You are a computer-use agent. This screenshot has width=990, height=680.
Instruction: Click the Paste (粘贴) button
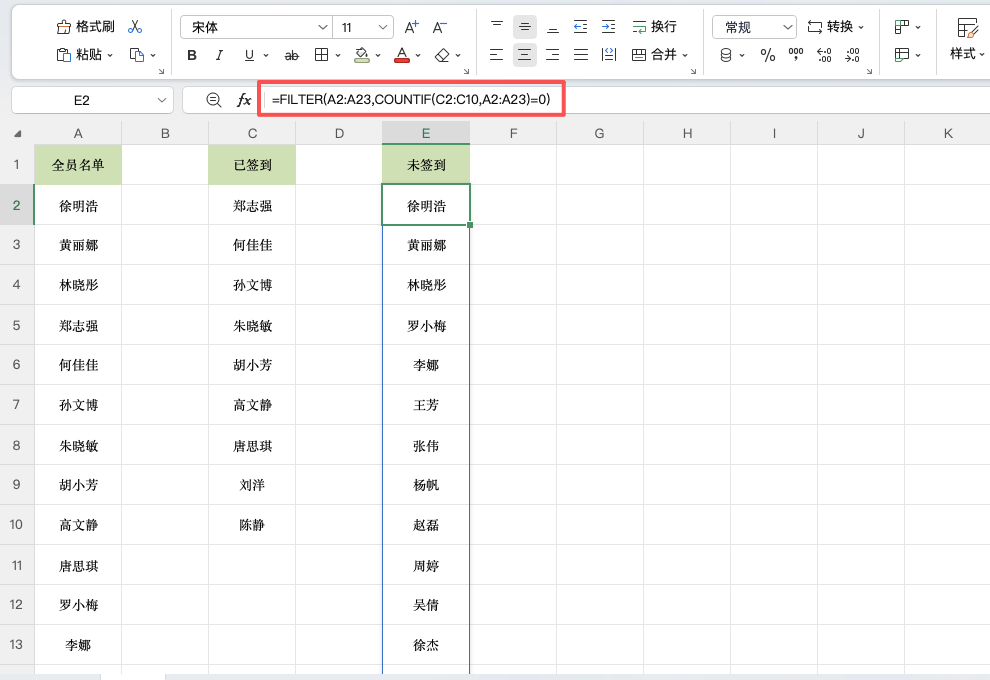(80, 55)
